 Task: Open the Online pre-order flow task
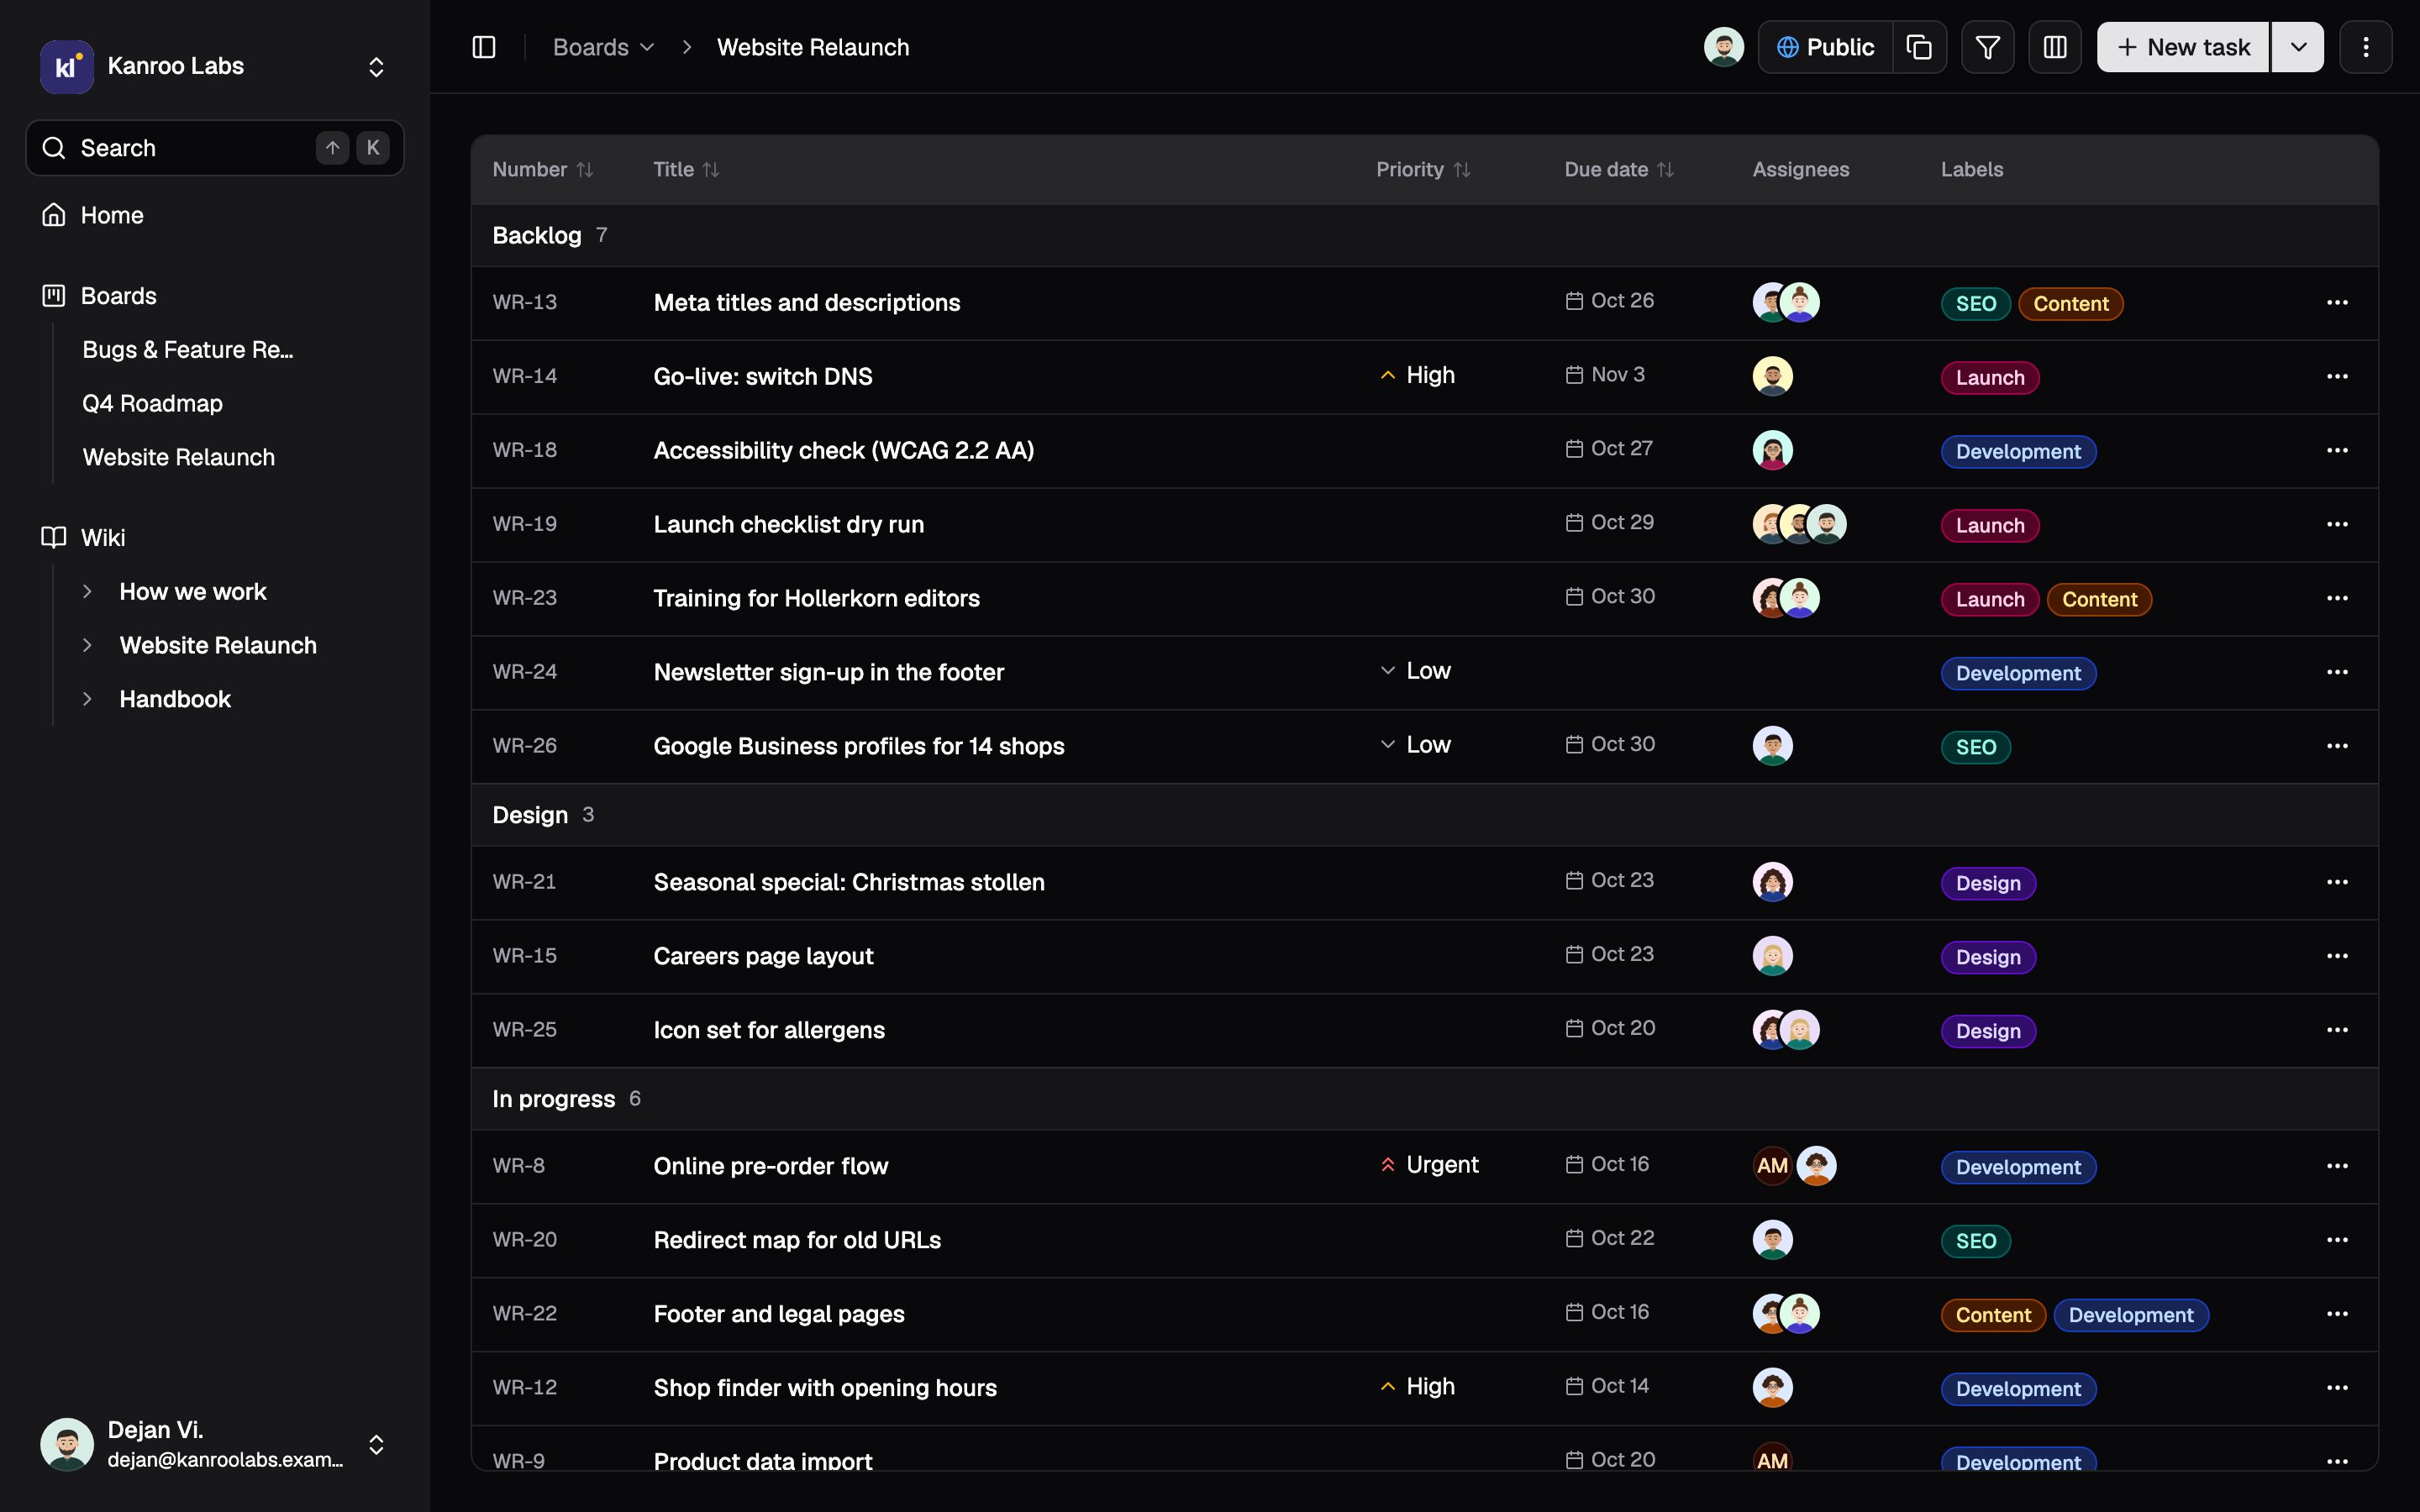[770, 1166]
